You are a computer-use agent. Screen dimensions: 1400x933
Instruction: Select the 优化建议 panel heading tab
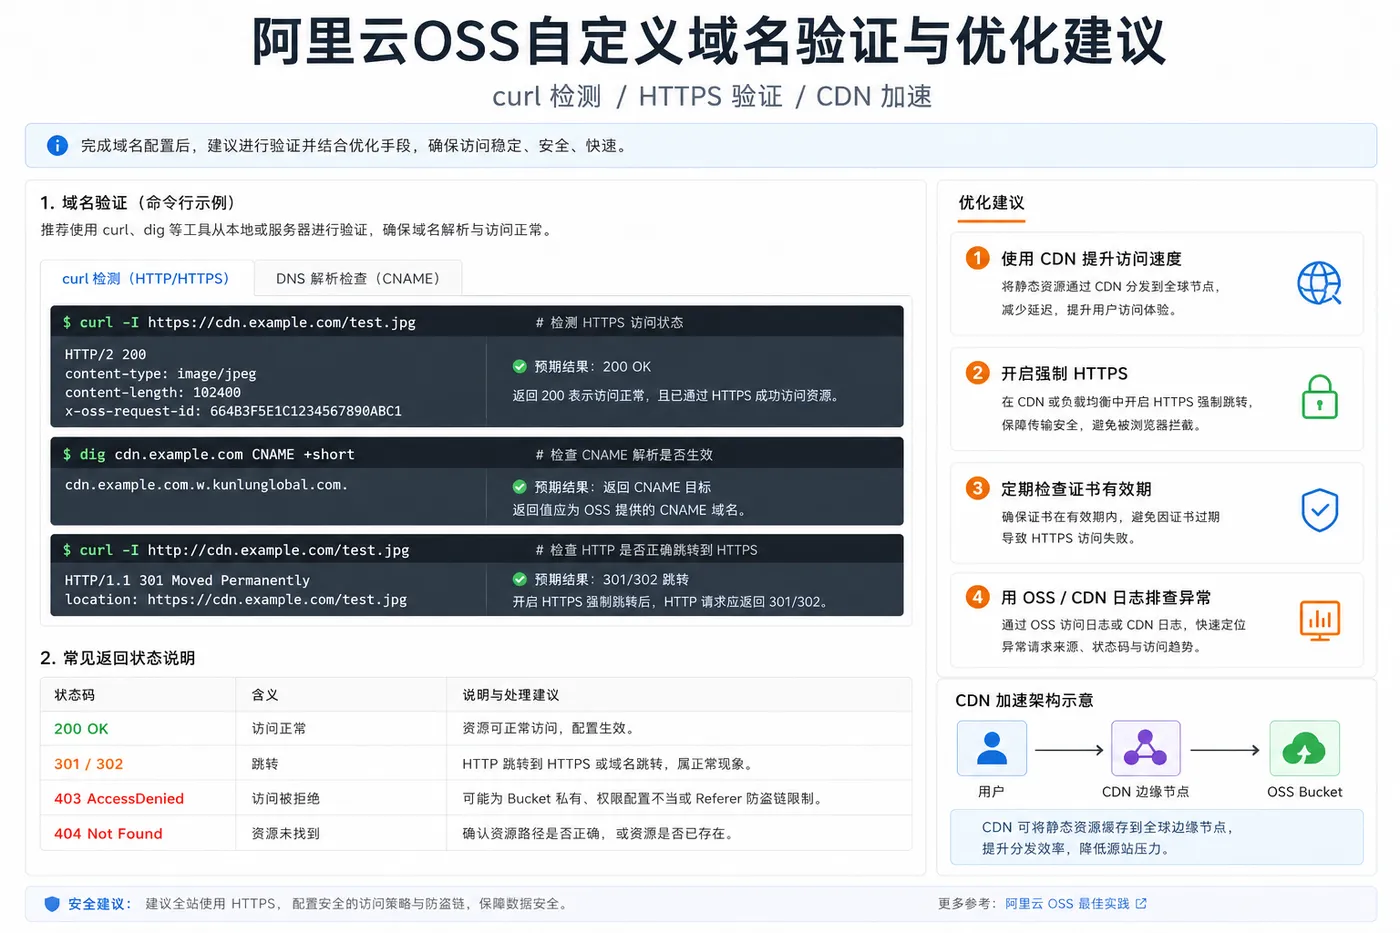tap(991, 203)
